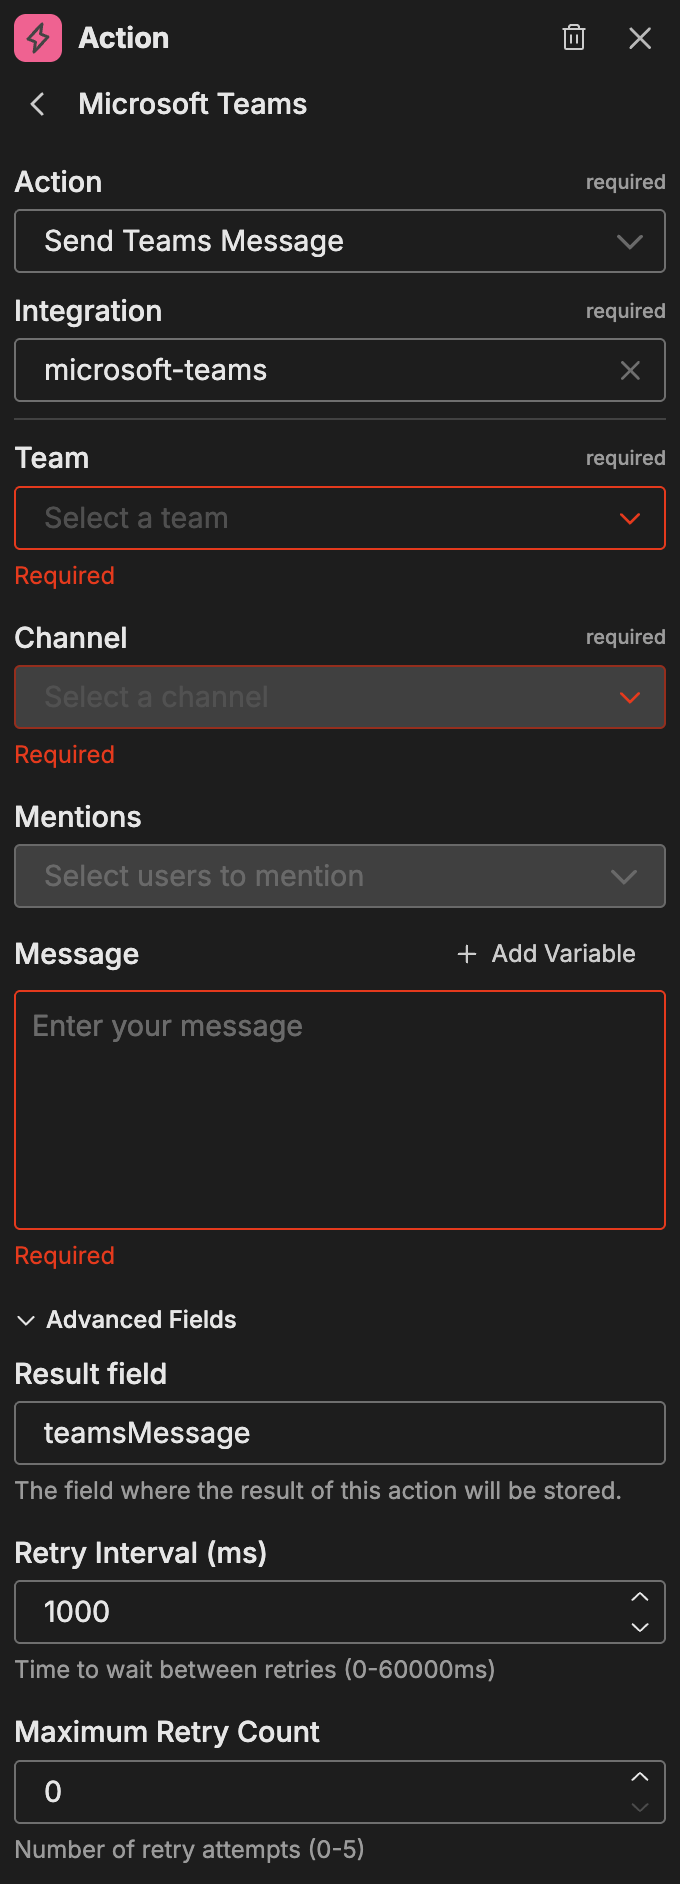Increment Maximum Retry Count upward
Viewport: 680px width, 1884px height.
tap(641, 1778)
